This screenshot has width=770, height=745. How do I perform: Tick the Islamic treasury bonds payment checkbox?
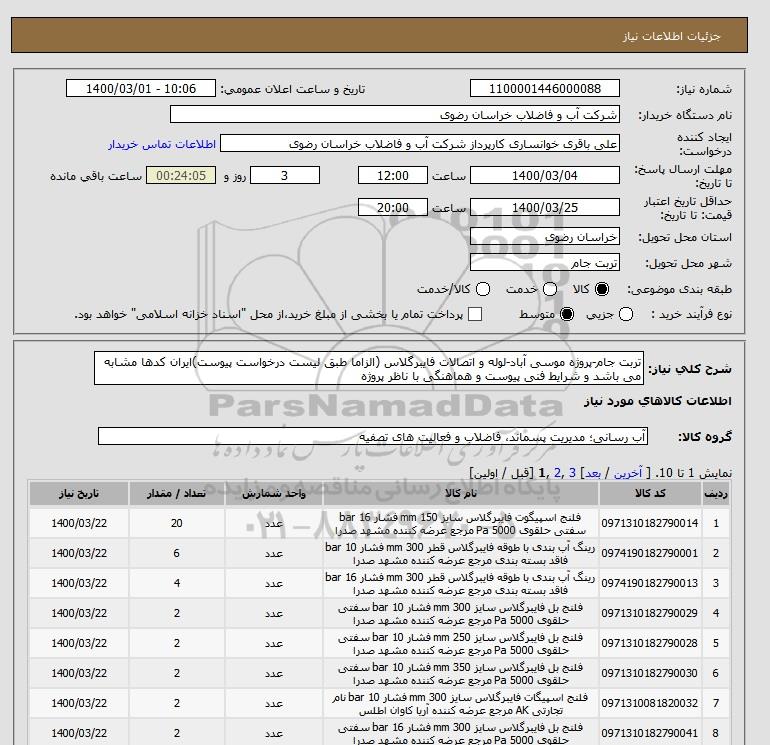pyautogui.click(x=475, y=314)
